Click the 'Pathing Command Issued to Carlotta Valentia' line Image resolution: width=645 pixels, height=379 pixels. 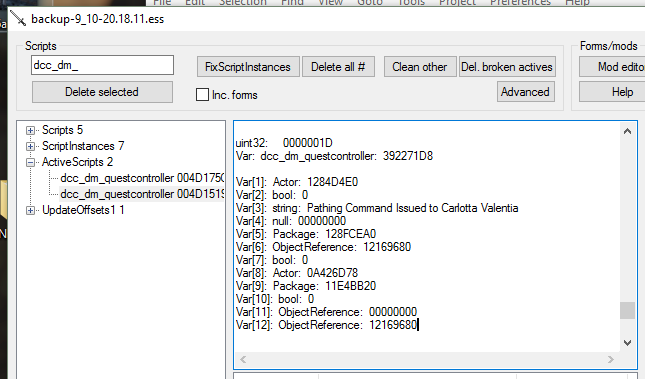pos(377,208)
